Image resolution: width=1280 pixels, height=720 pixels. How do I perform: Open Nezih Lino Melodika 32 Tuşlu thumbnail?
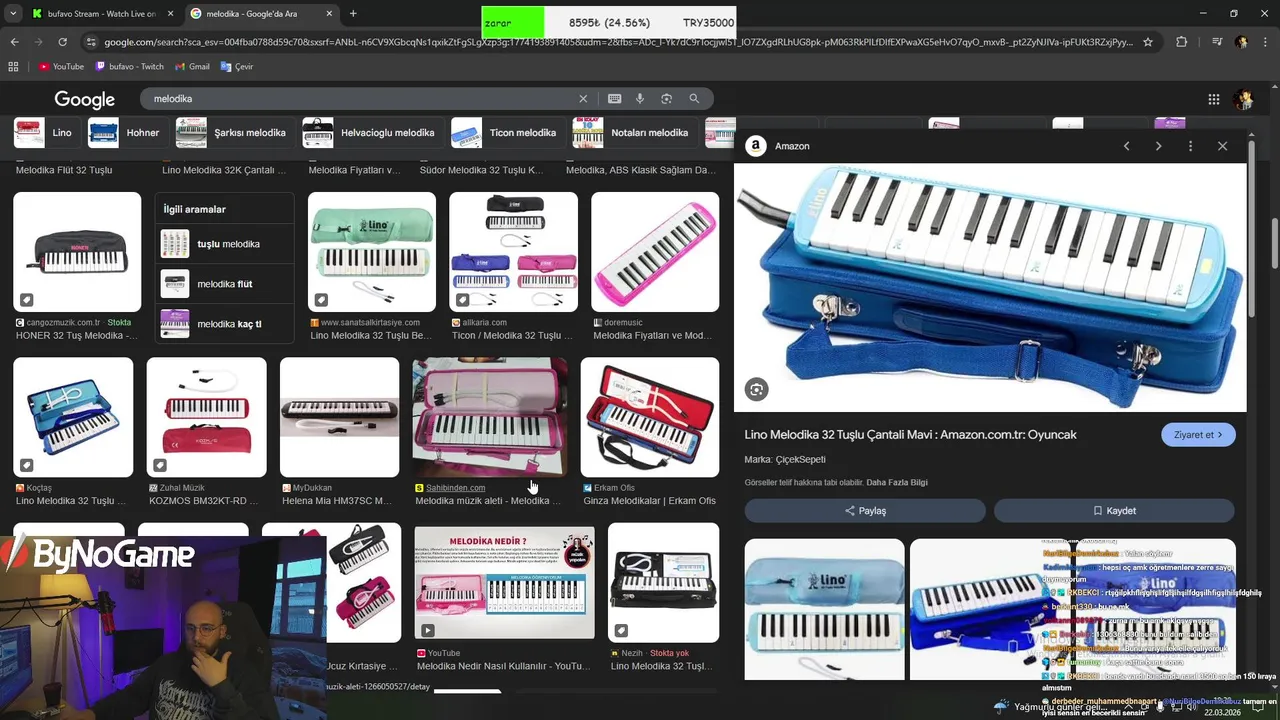pyautogui.click(x=663, y=582)
